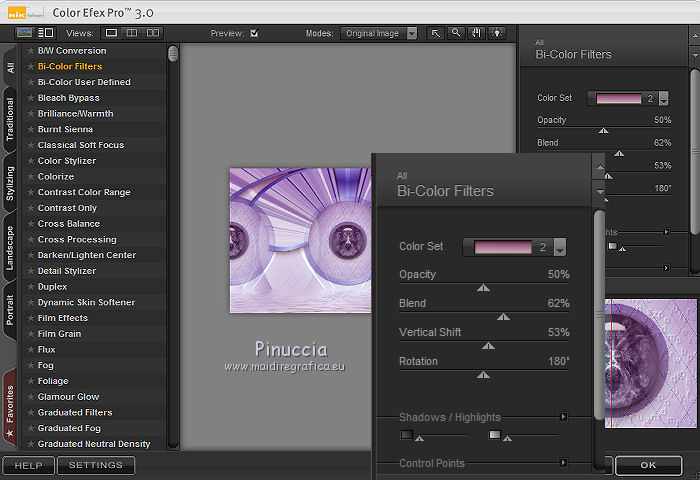Select the arrow pointer tool
This screenshot has width=700, height=480.
tap(436, 33)
